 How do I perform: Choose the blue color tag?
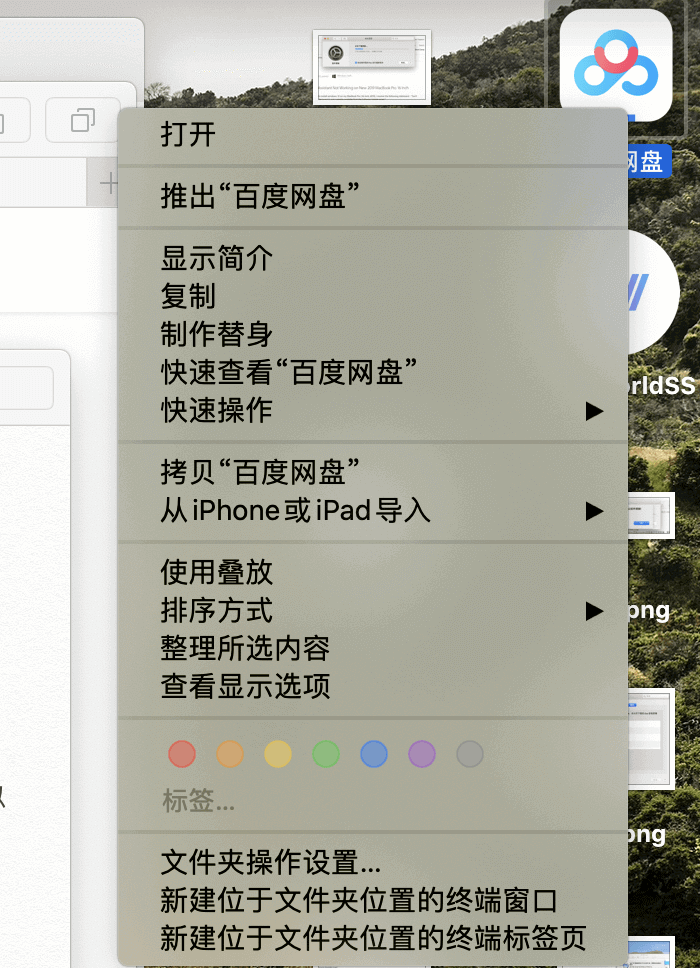point(374,753)
